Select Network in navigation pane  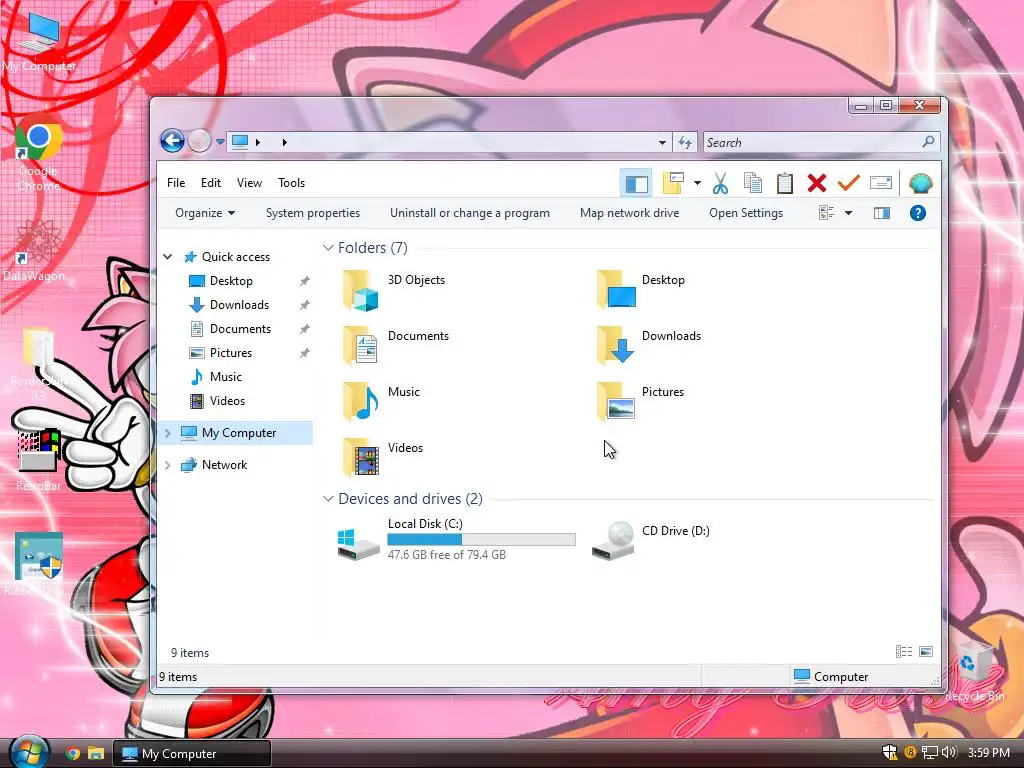point(224,465)
